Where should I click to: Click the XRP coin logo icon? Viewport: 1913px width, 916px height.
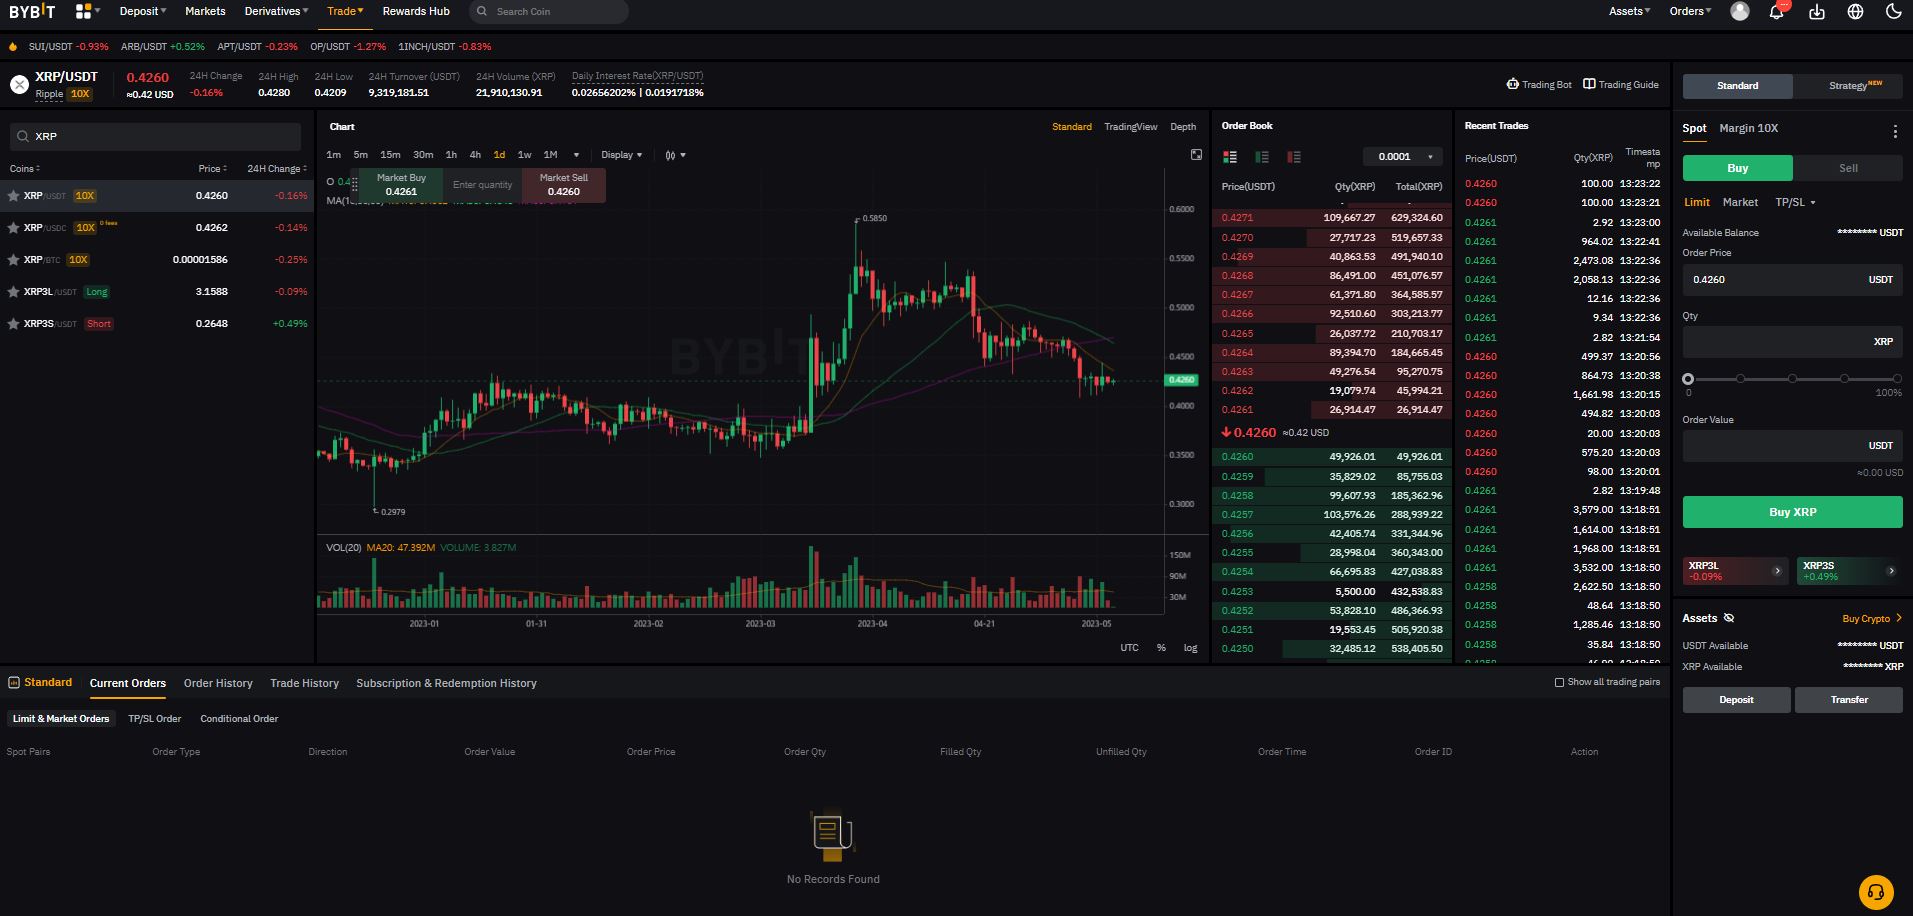coord(19,85)
